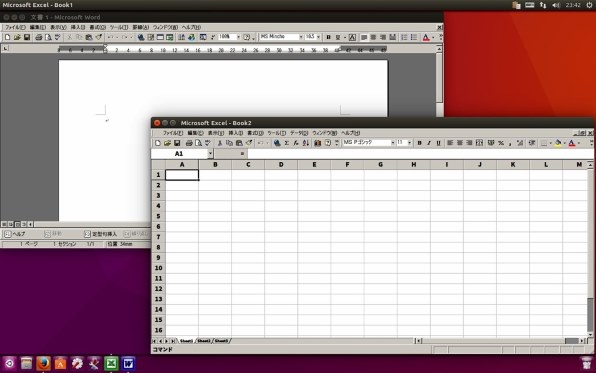Click Merge and Center icon in Excel
This screenshot has width=596, height=373.
(x=479, y=143)
